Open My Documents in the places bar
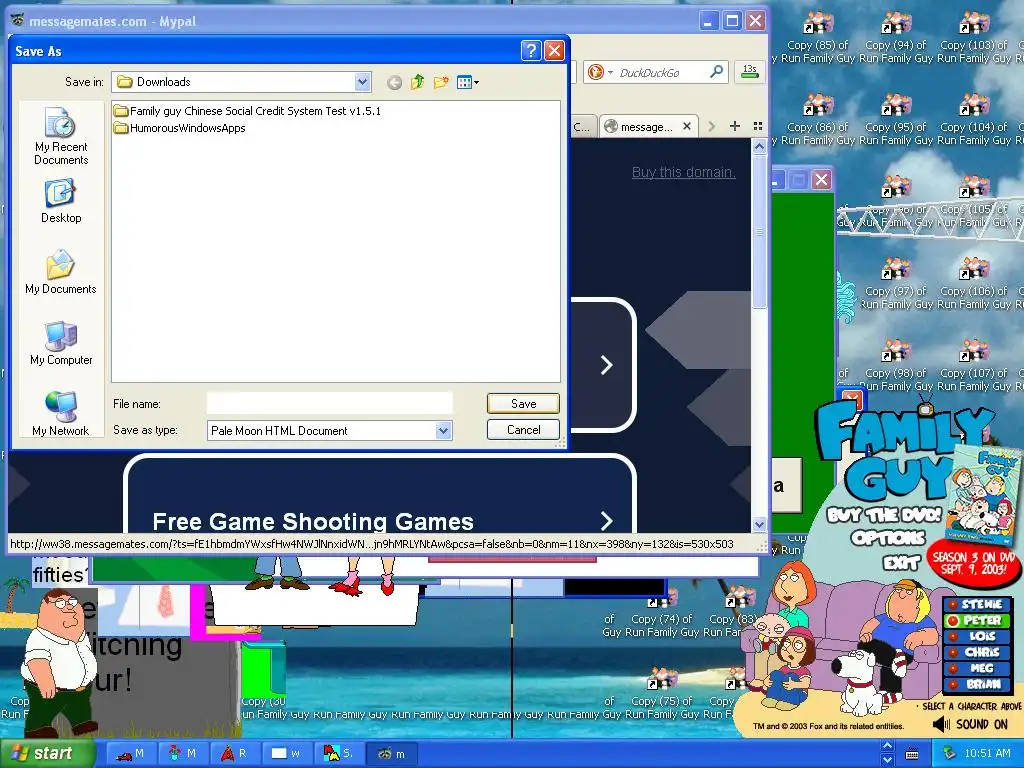The height and width of the screenshot is (768, 1024). click(61, 272)
